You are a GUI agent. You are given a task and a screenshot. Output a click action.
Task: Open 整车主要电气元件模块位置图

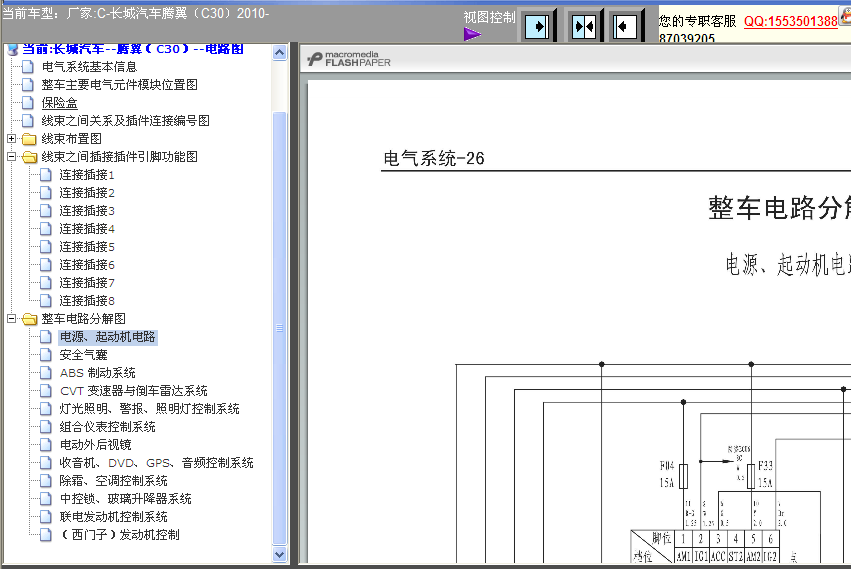point(119,85)
